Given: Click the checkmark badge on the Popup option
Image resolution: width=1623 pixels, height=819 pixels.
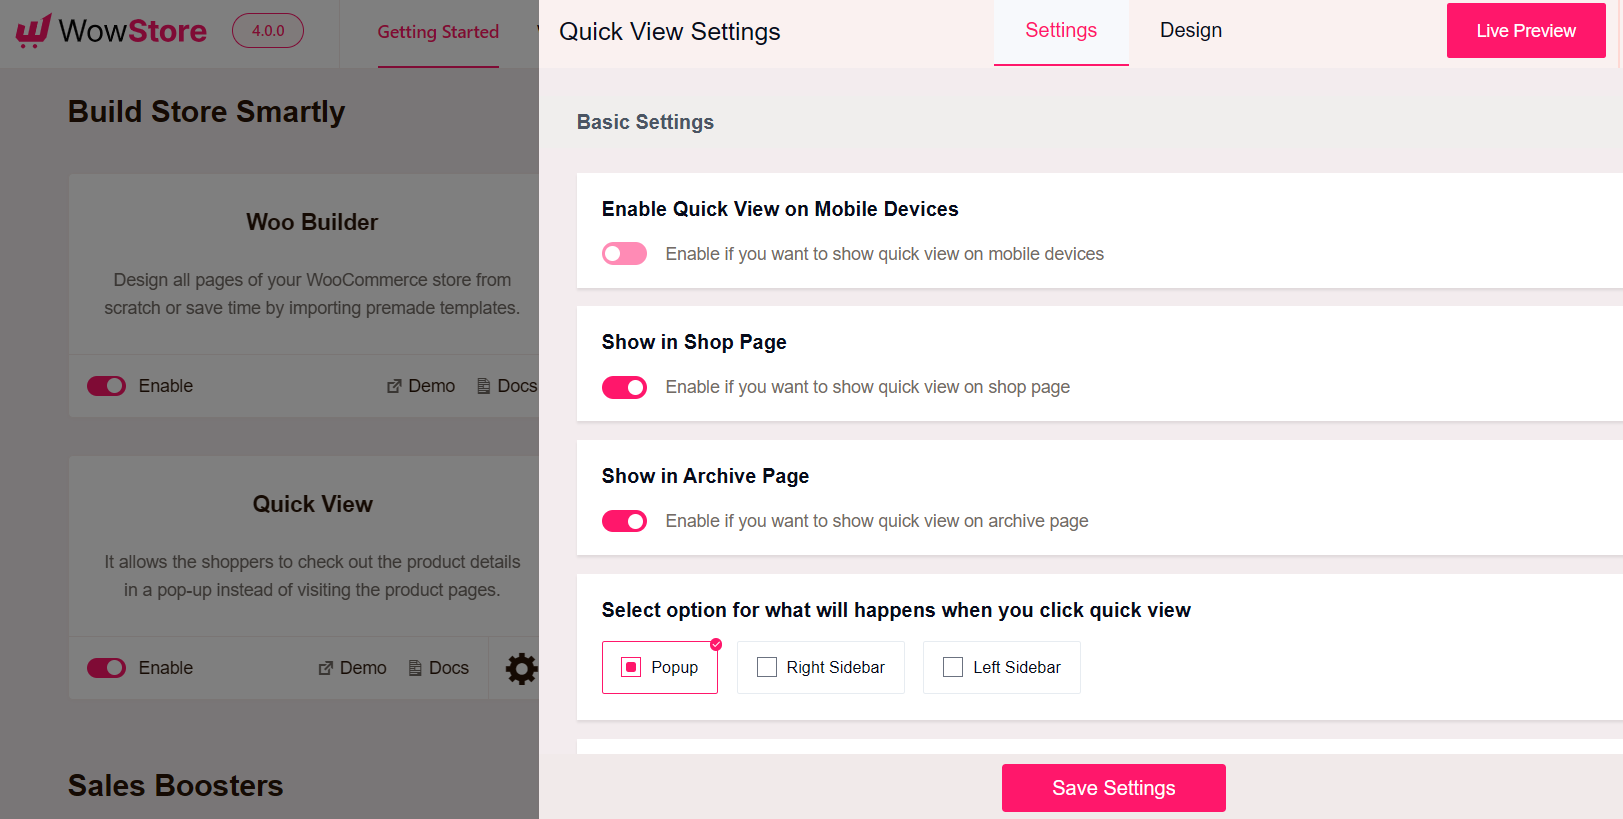Looking at the screenshot, I should (x=715, y=645).
